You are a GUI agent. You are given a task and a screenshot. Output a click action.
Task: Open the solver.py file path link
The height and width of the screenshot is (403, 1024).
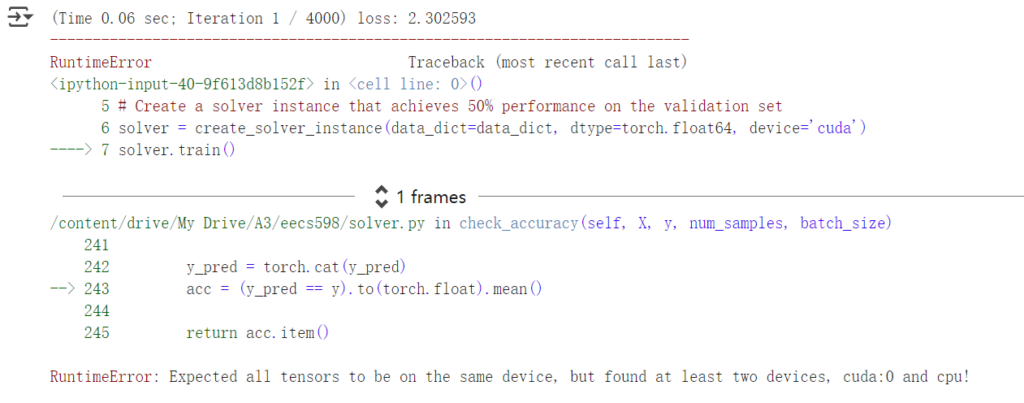pyautogui.click(x=240, y=223)
